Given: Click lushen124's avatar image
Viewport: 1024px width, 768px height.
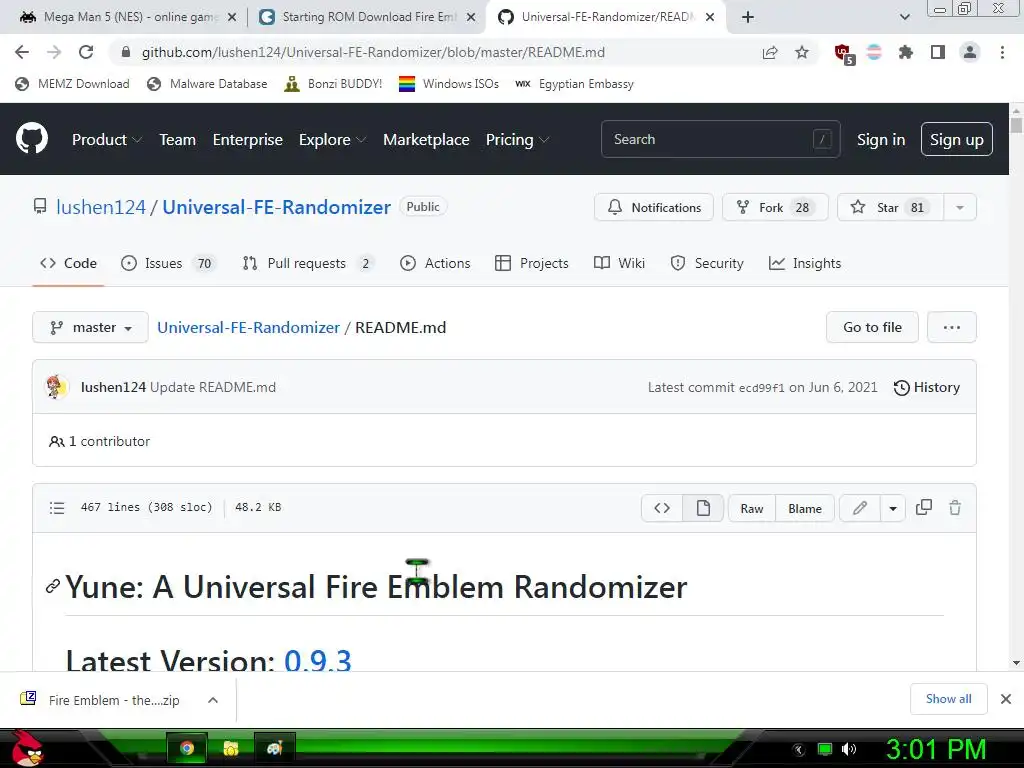Looking at the screenshot, I should tap(56, 387).
